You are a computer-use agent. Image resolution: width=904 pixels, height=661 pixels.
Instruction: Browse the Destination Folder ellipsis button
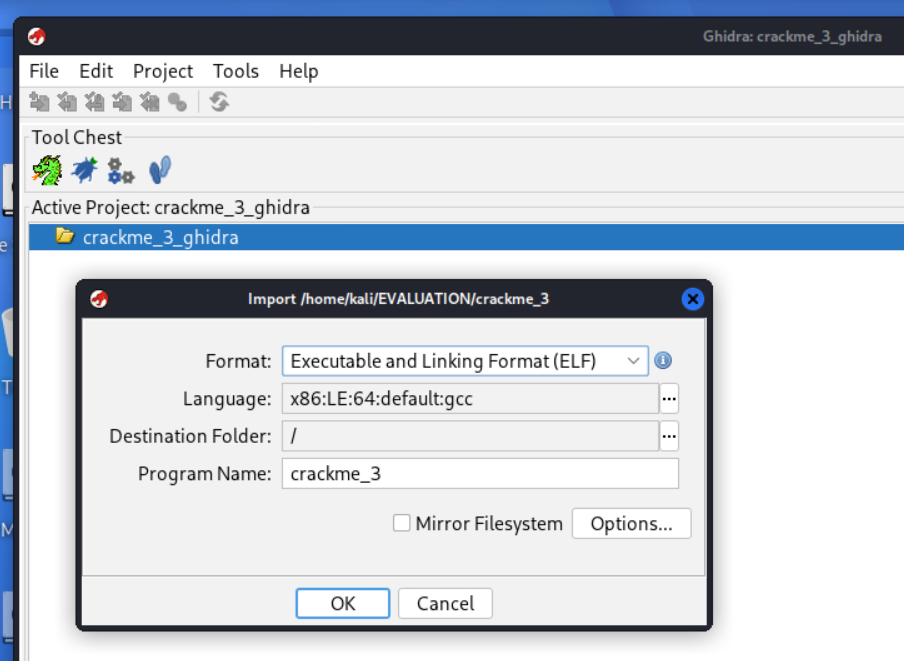tap(669, 436)
